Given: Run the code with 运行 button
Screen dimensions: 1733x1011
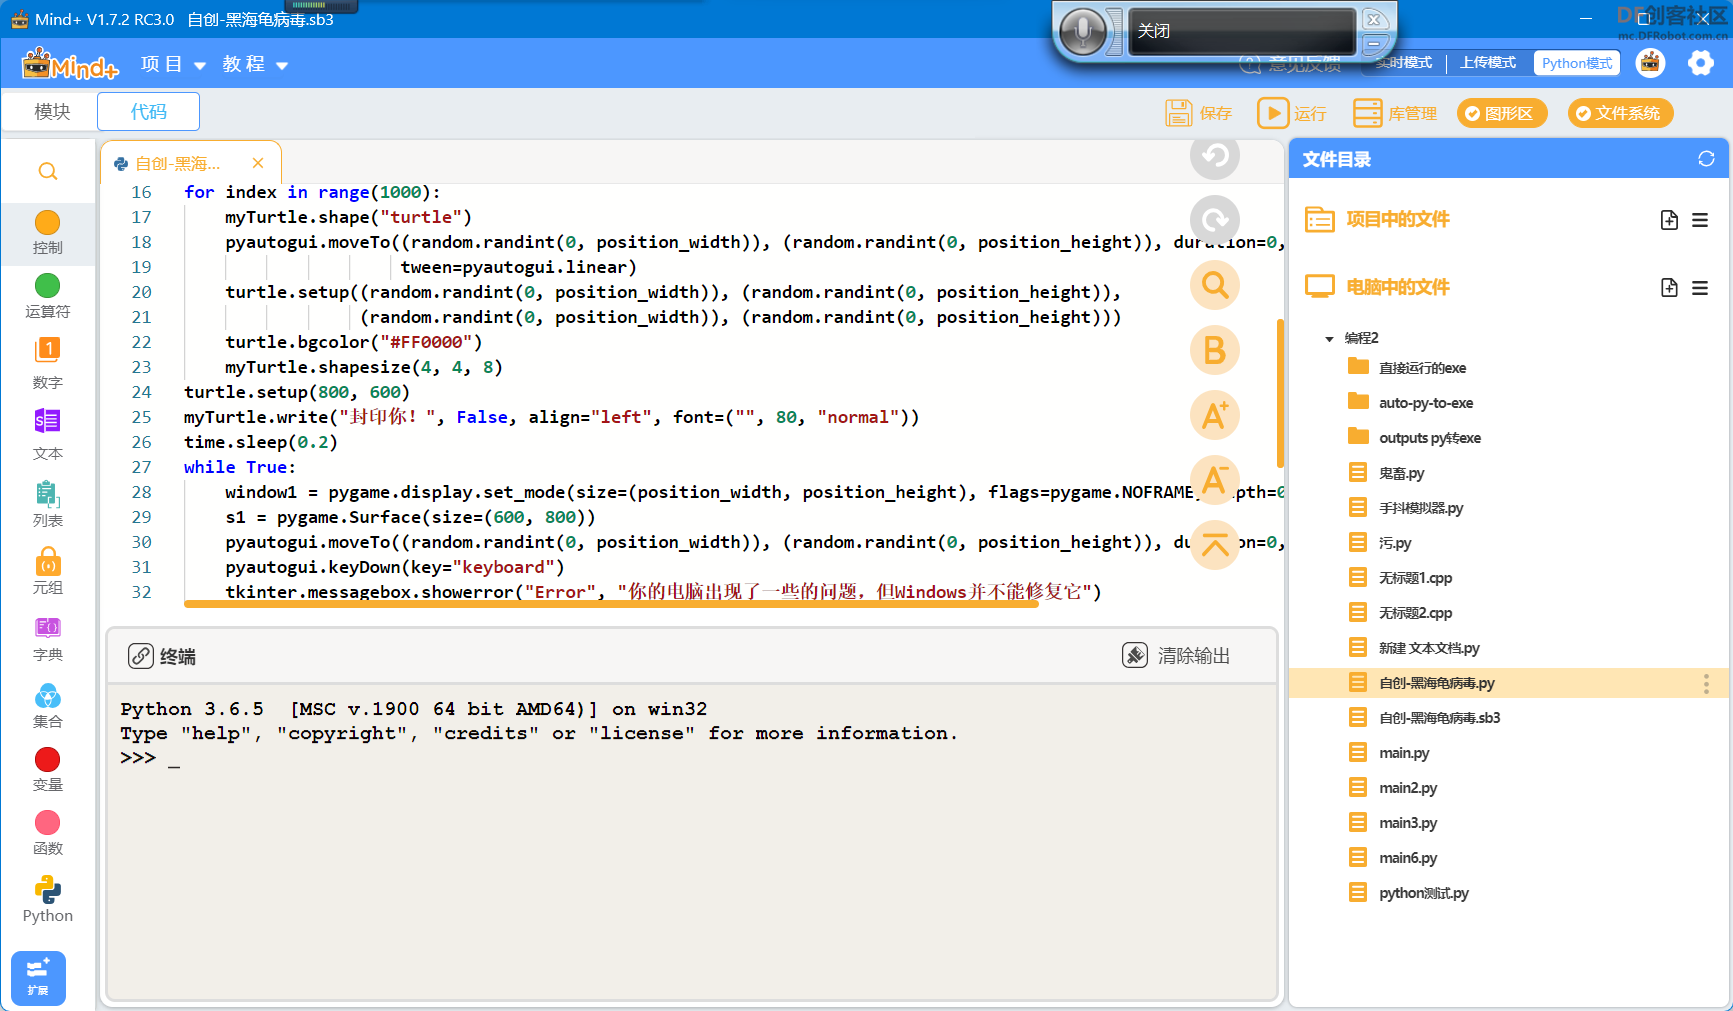Looking at the screenshot, I should 1291,113.
